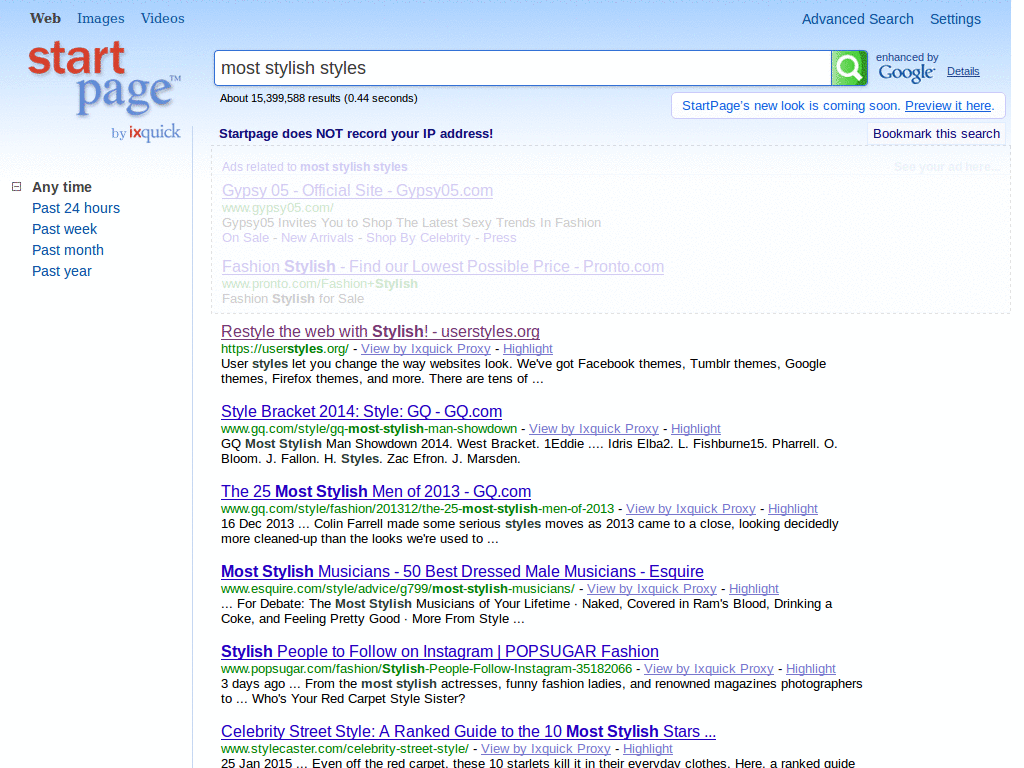Open Most Stylish Musicians Esquire result
The width and height of the screenshot is (1024, 768).
pos(462,571)
